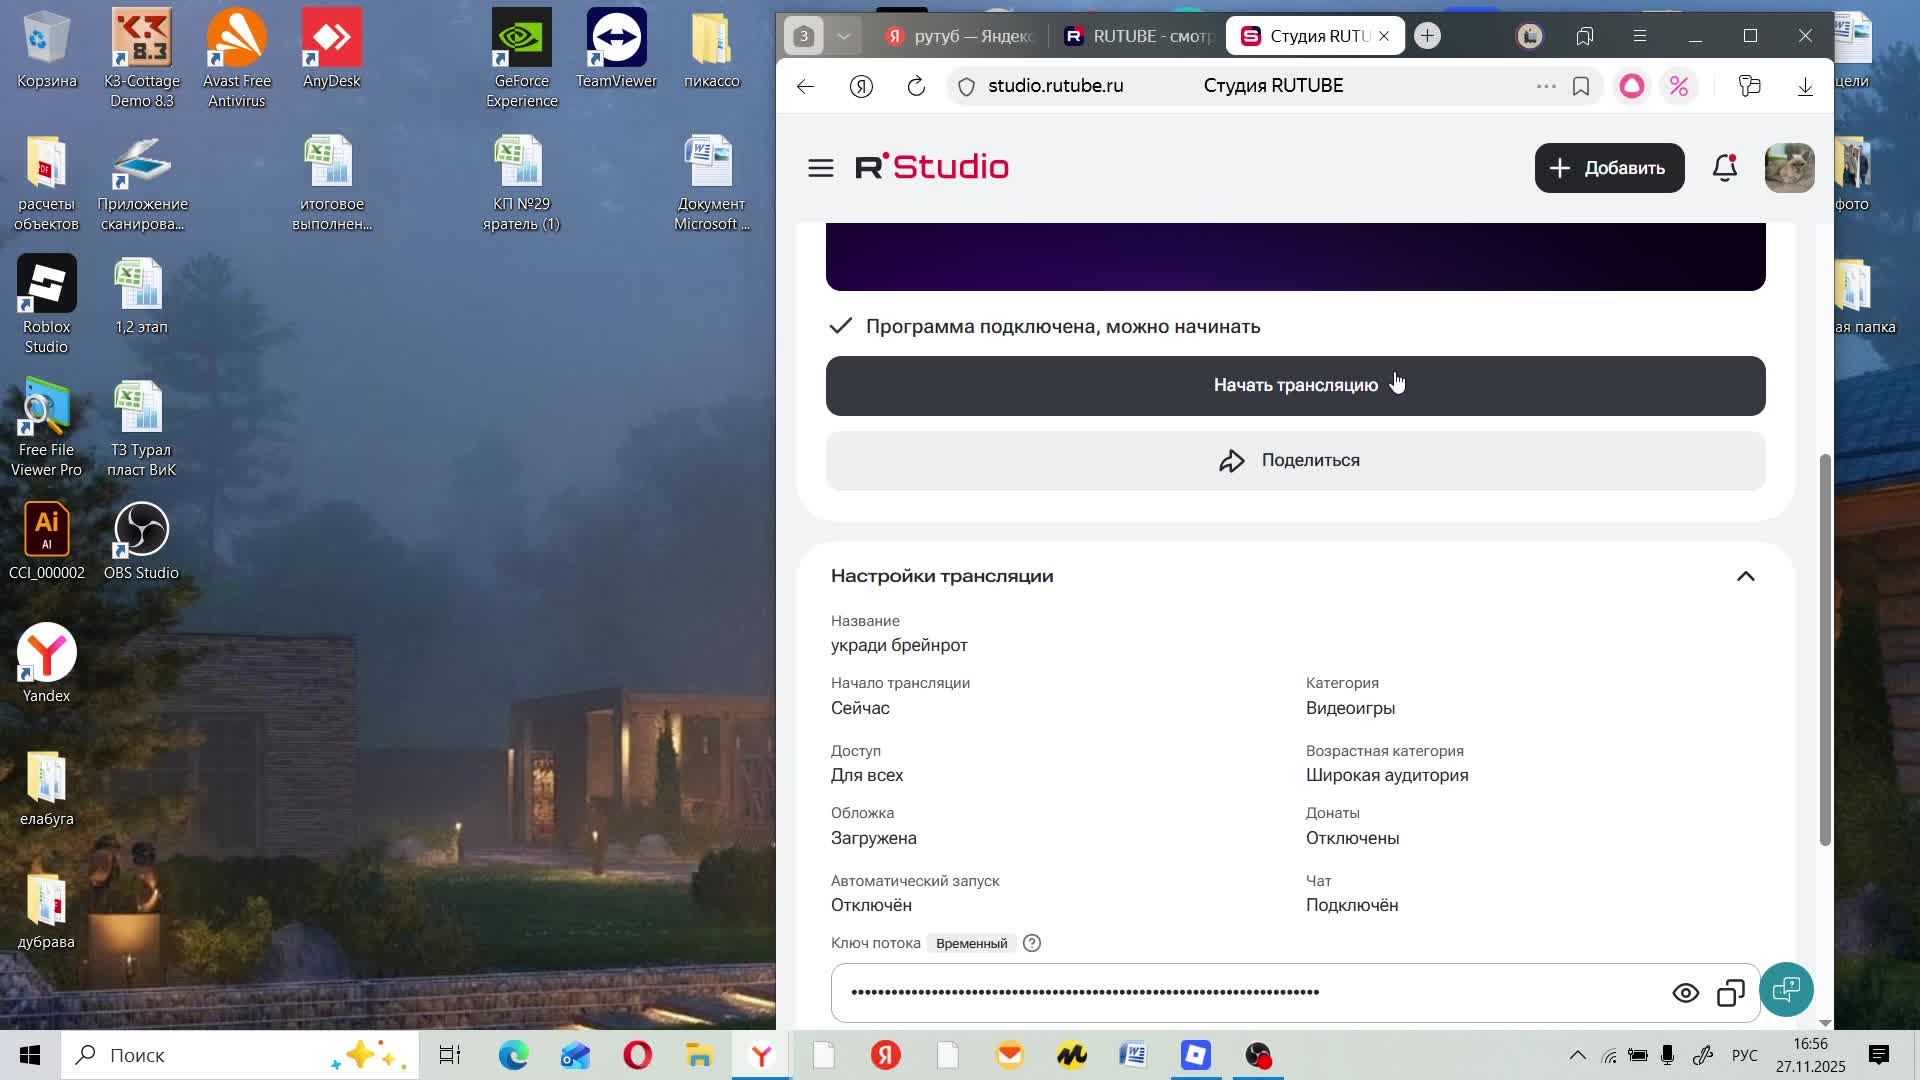Copy the stream key
The width and height of the screenshot is (1920, 1080).
[1730, 993]
